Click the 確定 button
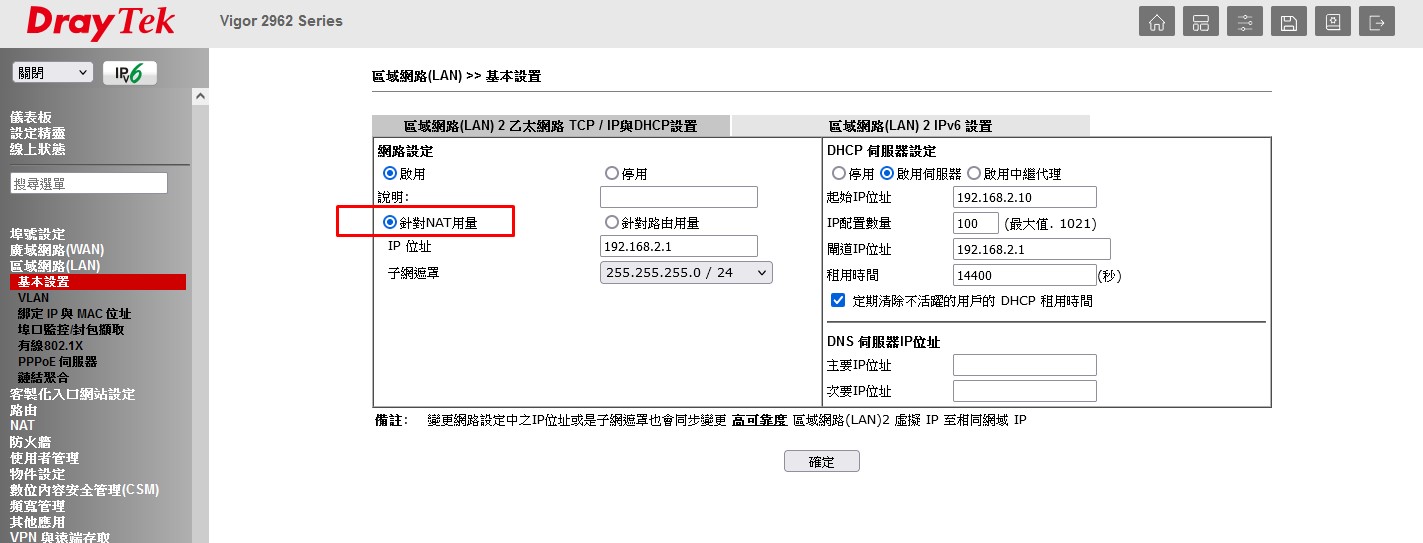Screen dimensions: 1423x543 coord(821,461)
